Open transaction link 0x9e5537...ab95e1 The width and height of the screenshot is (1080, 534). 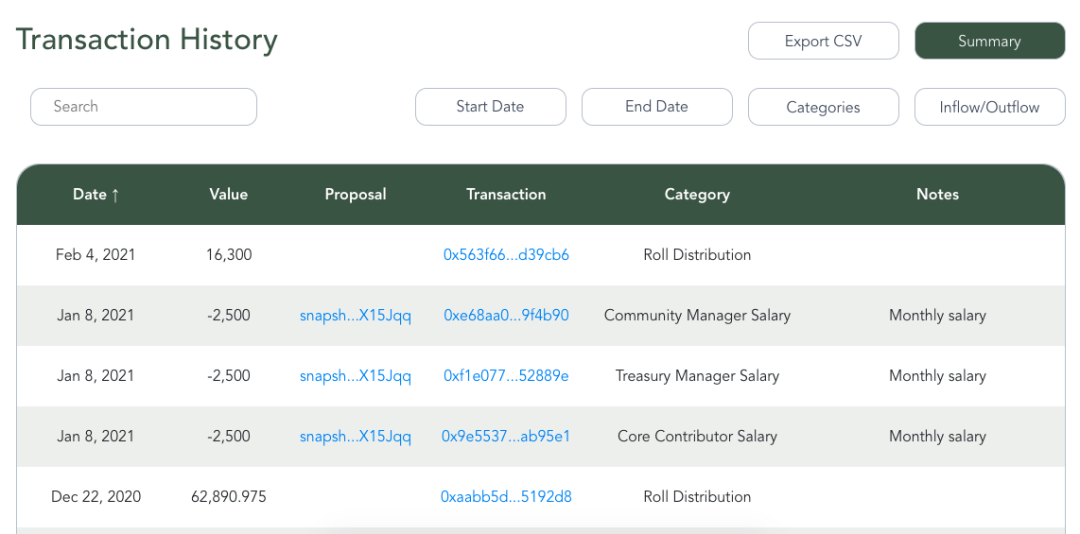[506, 437]
